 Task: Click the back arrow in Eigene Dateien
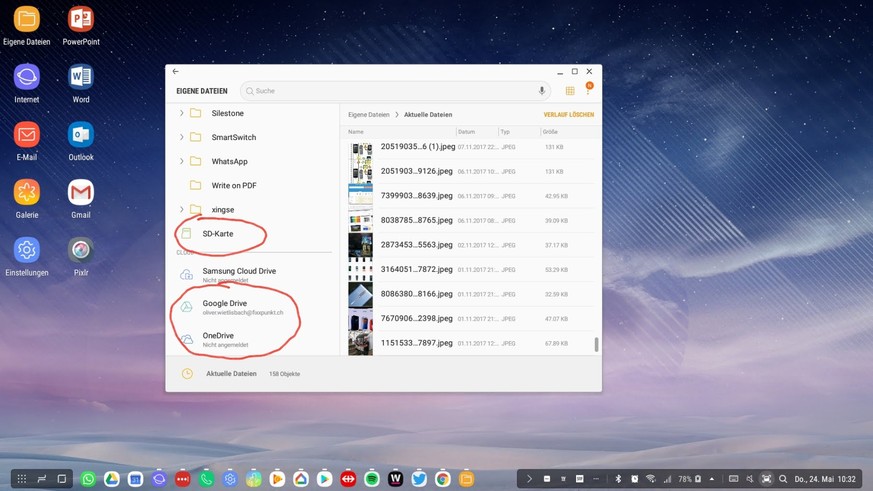176,72
